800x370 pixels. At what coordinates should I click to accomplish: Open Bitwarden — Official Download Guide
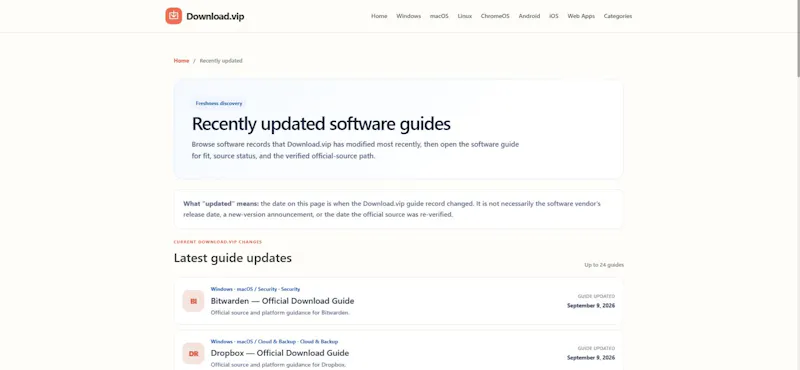pyautogui.click(x=282, y=301)
